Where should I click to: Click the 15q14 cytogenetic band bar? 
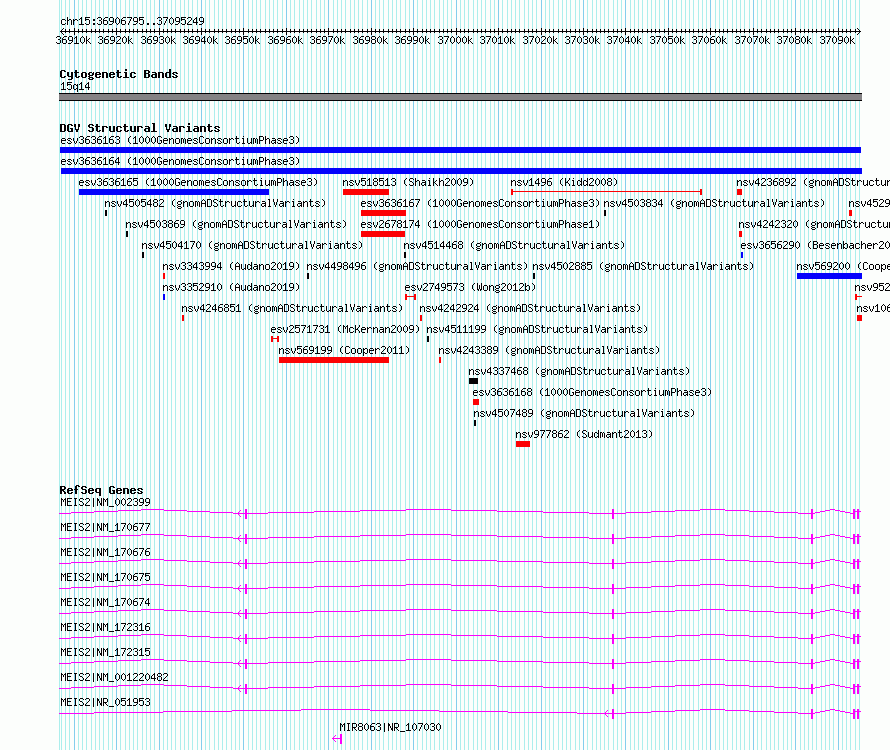click(x=460, y=97)
